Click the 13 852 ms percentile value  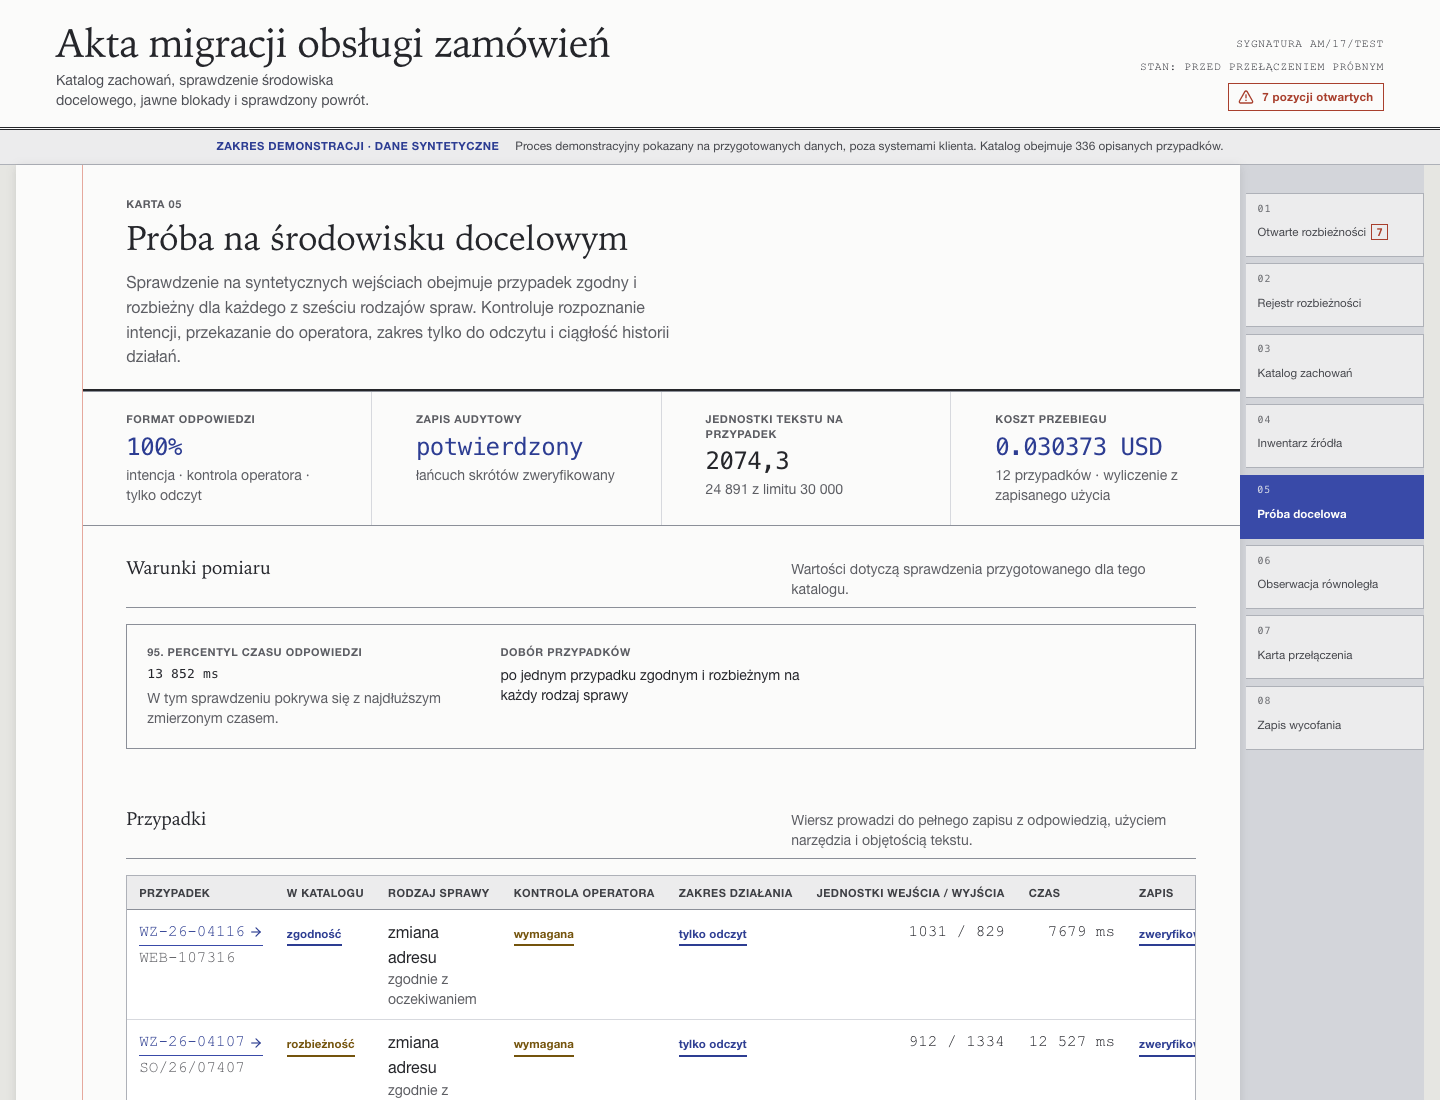point(183,674)
